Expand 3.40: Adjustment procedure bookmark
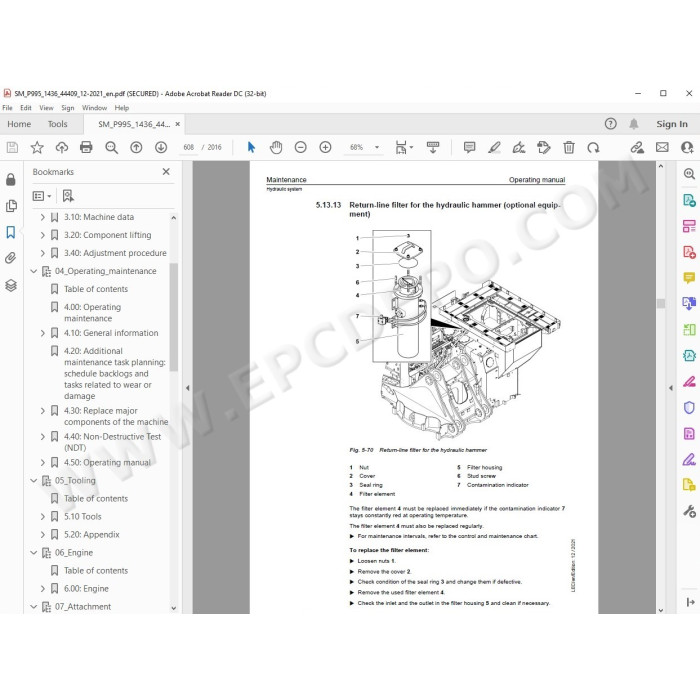This screenshot has width=700, height=700. click(43, 253)
